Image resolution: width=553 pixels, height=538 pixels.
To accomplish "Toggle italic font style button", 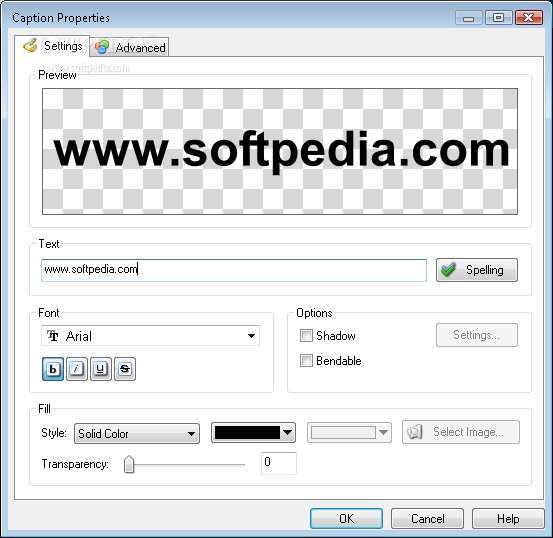I will click(x=77, y=369).
